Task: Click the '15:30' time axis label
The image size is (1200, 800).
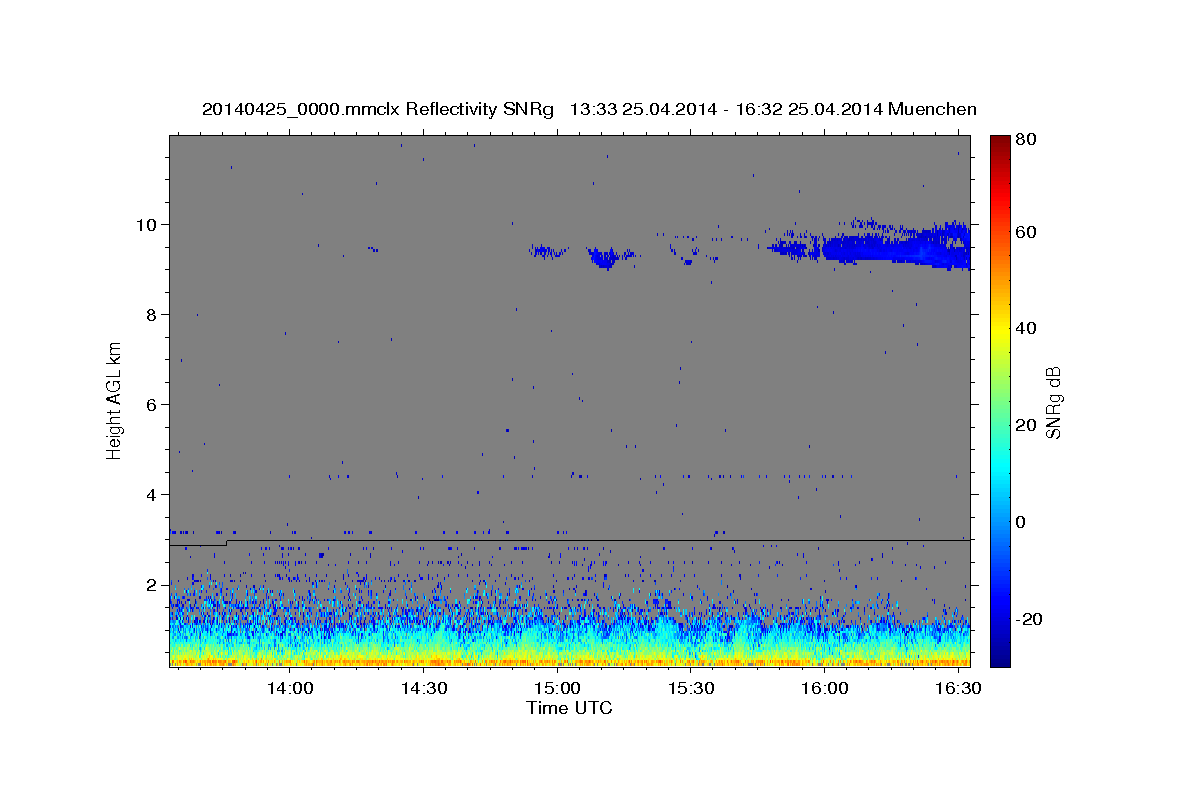Action: pos(691,688)
